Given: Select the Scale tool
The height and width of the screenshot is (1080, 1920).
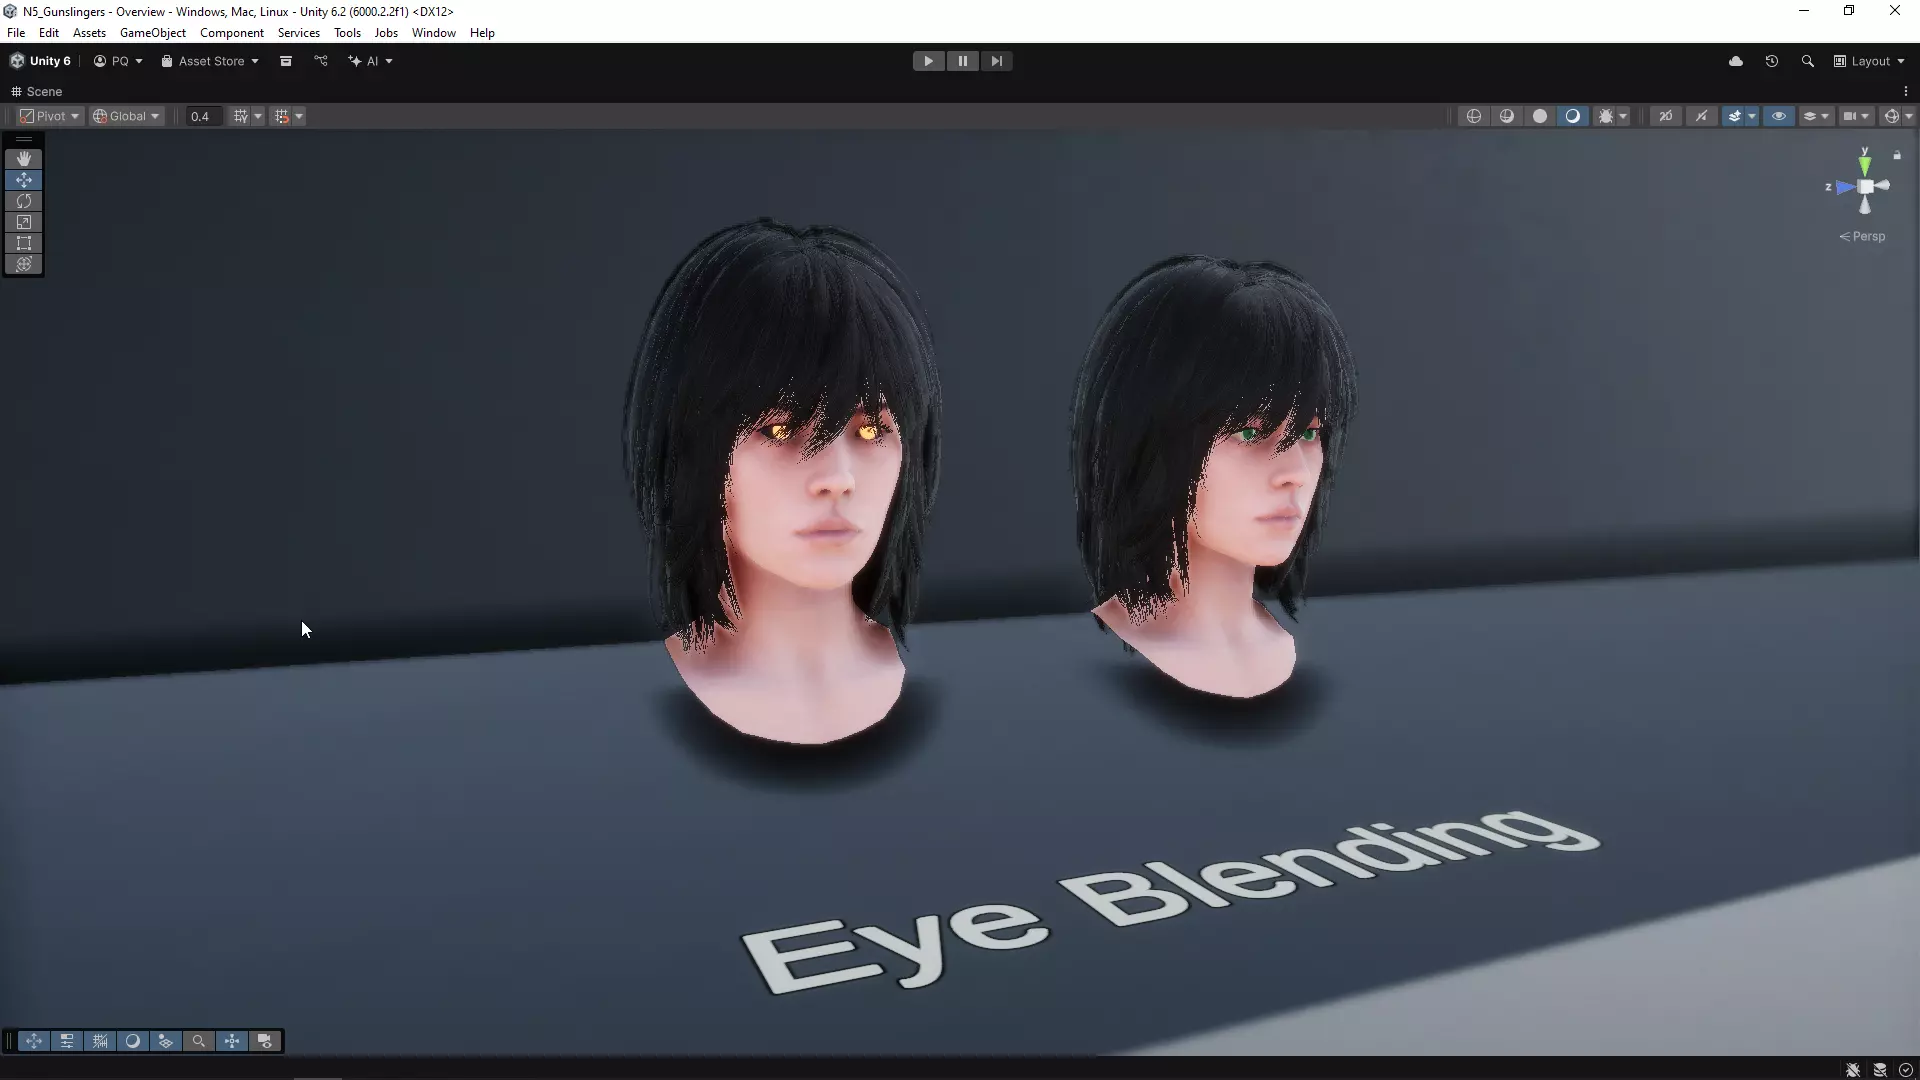Looking at the screenshot, I should [24, 222].
